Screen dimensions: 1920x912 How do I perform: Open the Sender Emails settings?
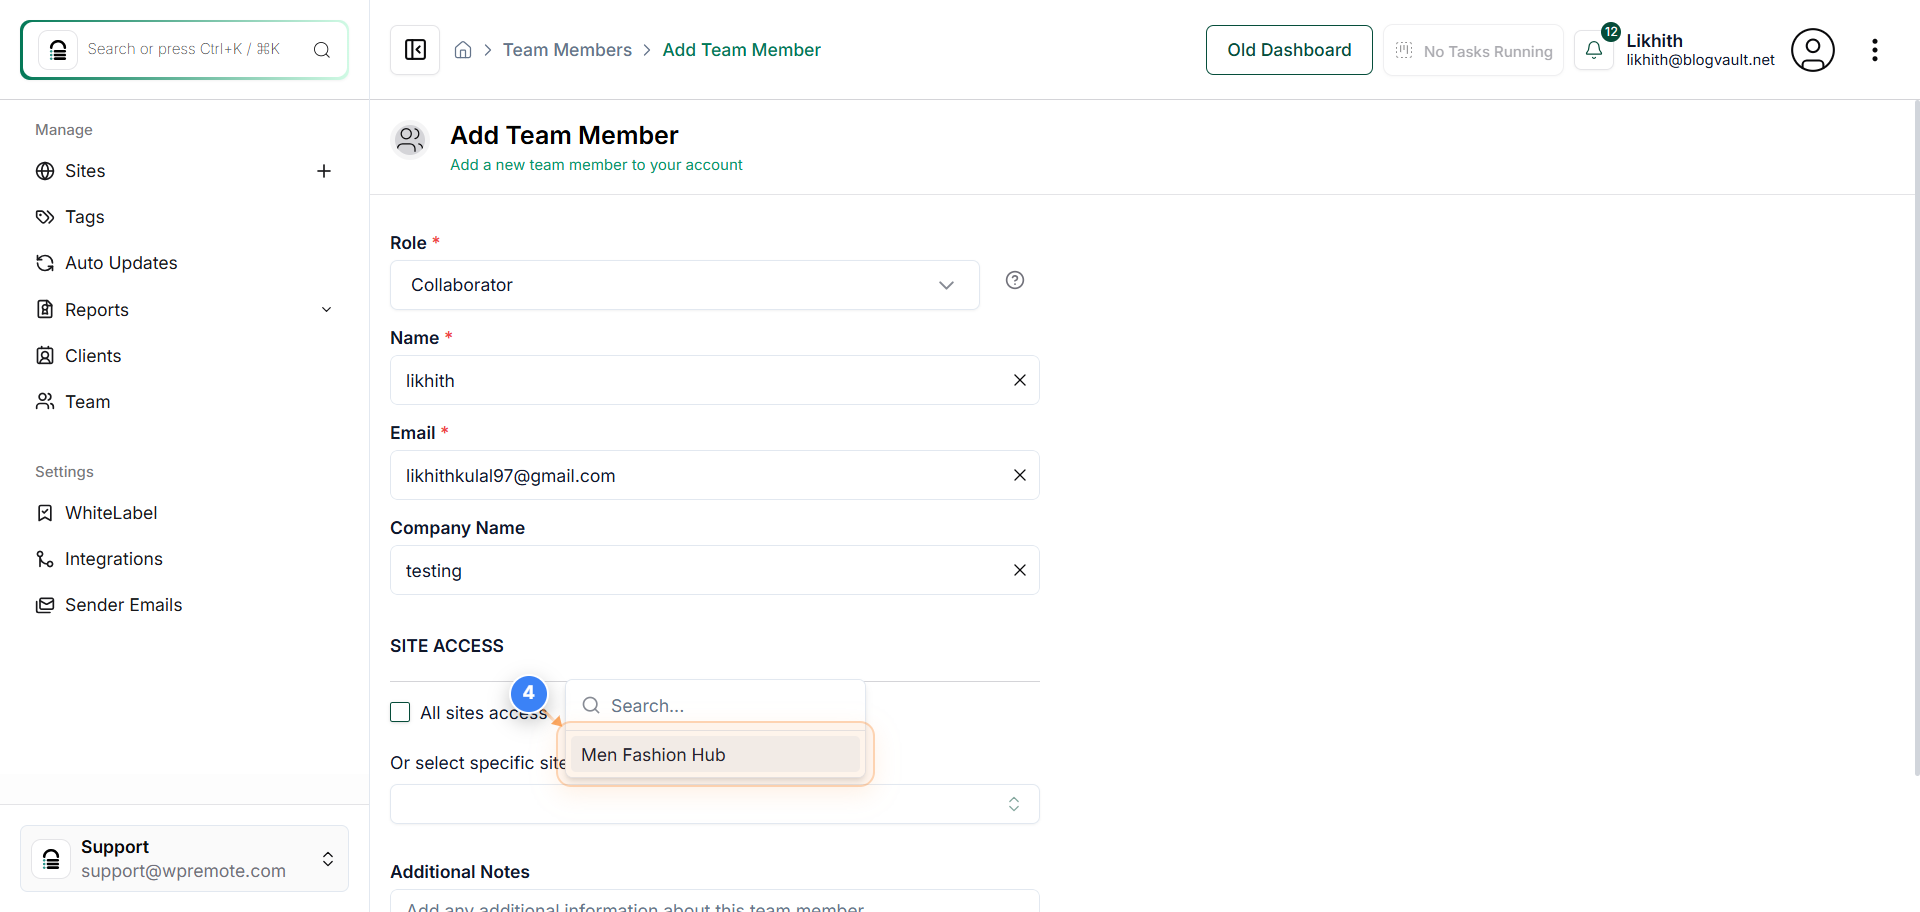tap(123, 605)
